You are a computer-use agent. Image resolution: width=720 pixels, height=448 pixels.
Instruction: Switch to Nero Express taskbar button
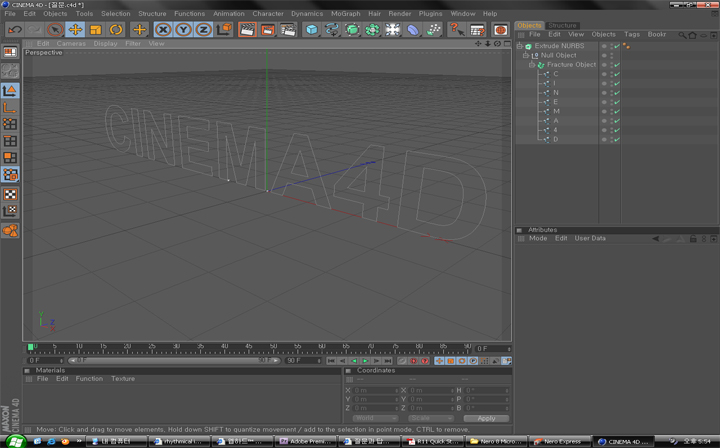click(559, 442)
